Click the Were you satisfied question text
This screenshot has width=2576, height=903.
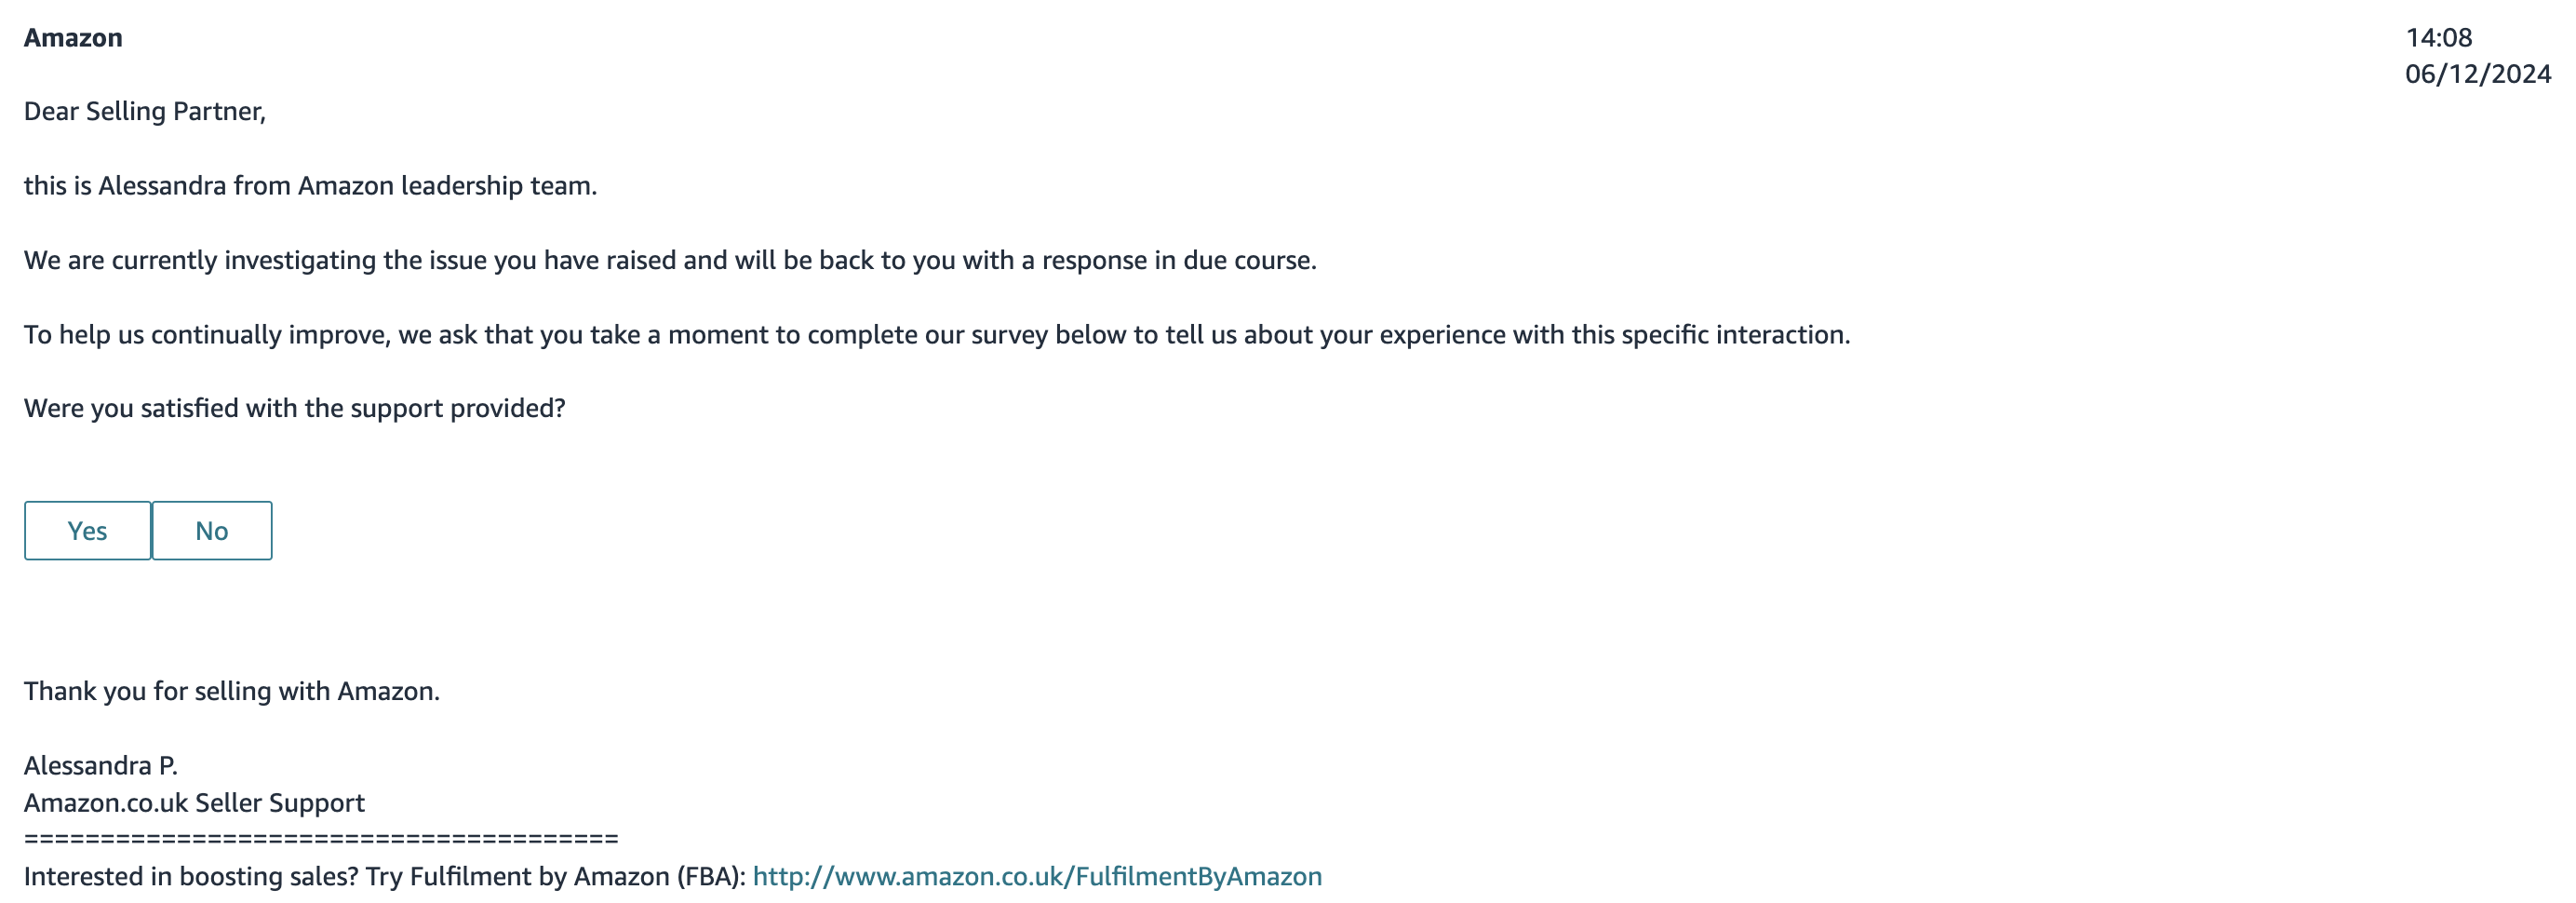(295, 408)
